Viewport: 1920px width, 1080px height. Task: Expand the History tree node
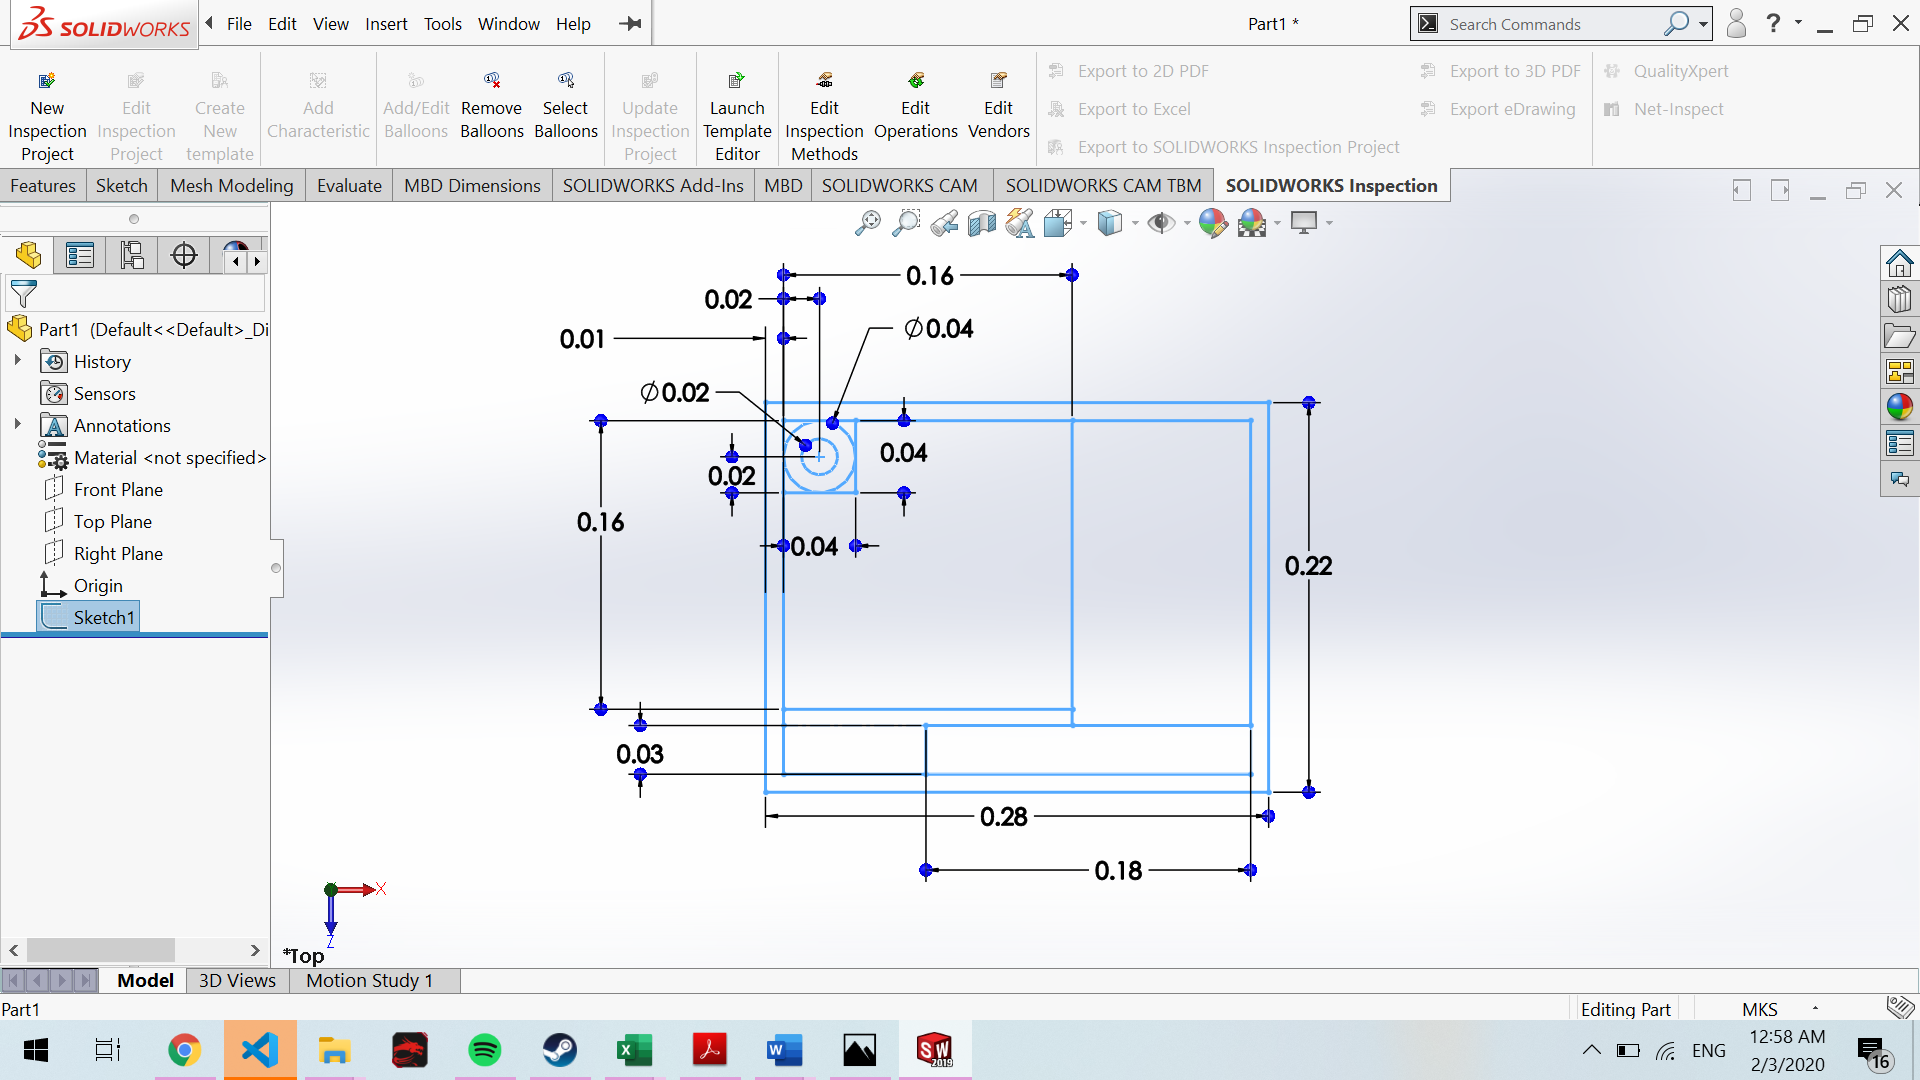click(17, 360)
